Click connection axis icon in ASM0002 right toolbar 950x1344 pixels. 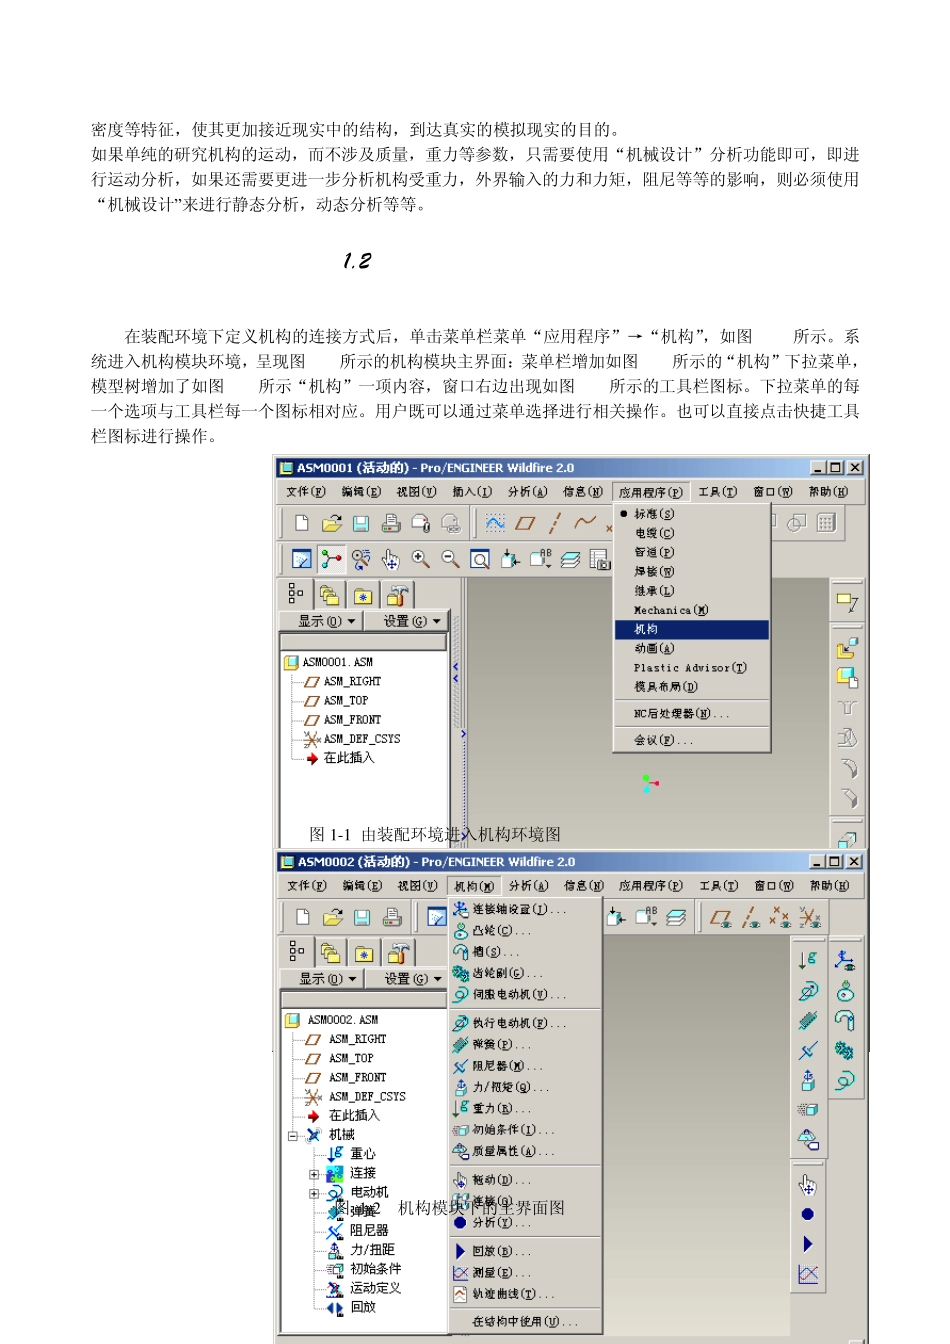pos(845,961)
